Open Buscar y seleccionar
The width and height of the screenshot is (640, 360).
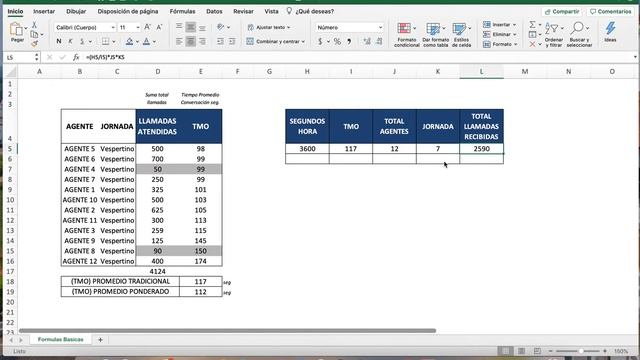[x=579, y=35]
